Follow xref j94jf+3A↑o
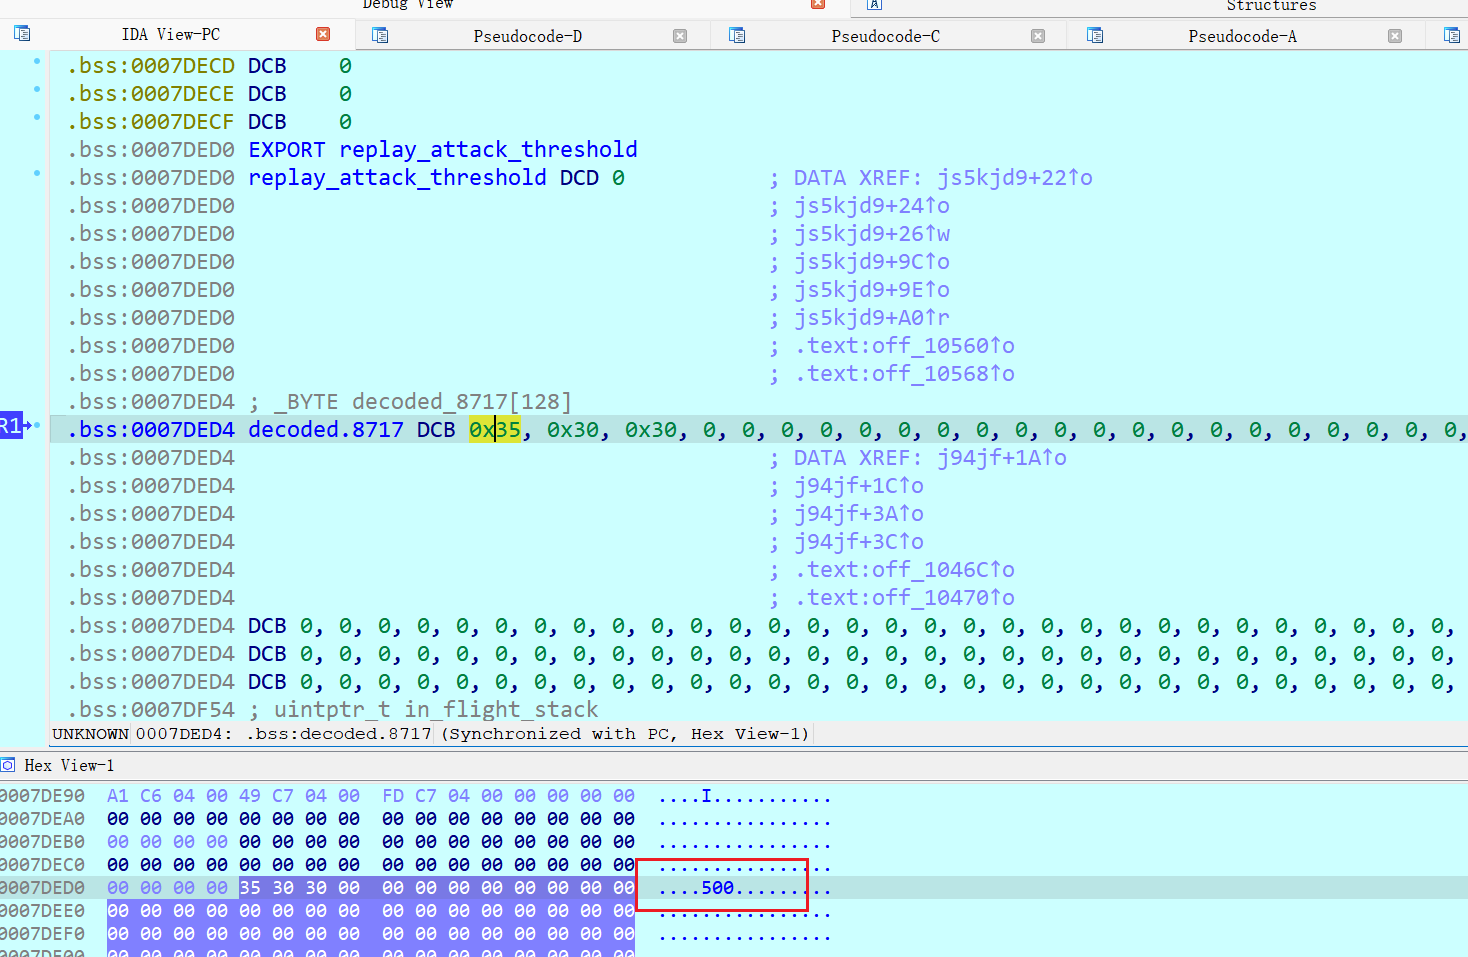 pos(859,514)
